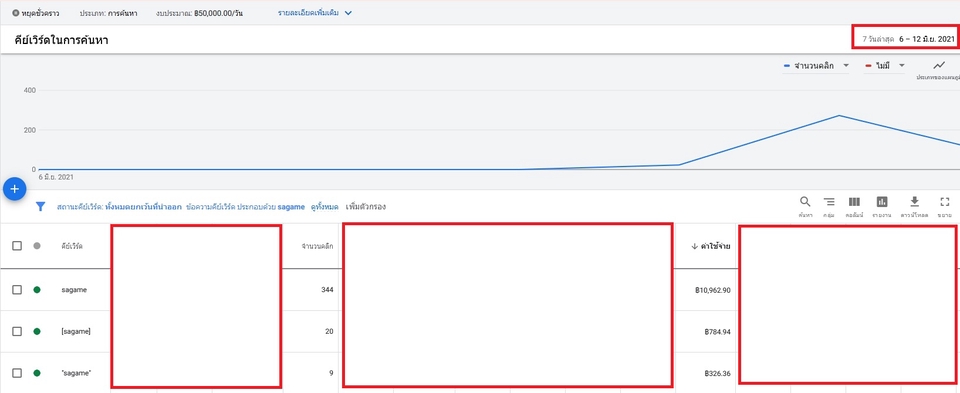Click the keyword text sagame

click(74, 290)
